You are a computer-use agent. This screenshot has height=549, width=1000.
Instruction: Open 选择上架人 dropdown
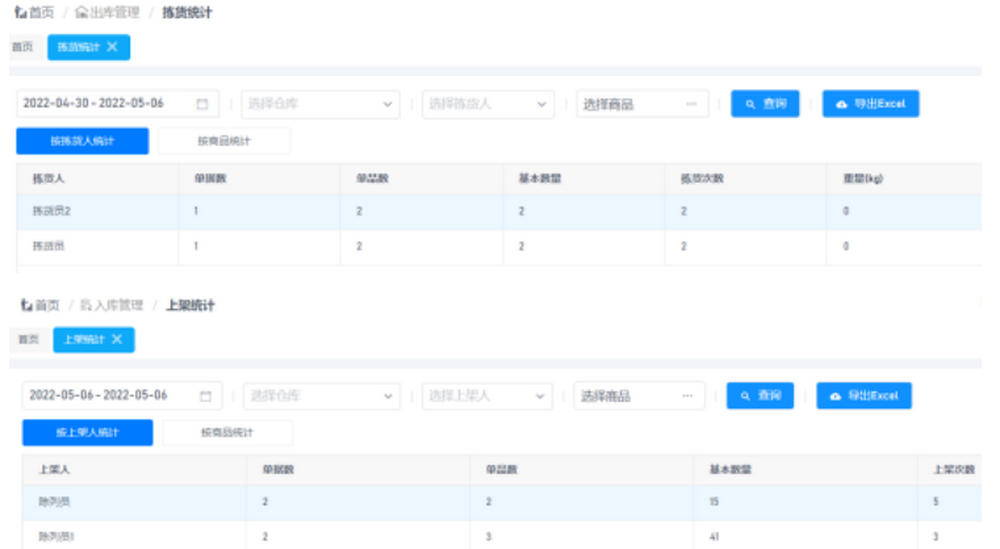(487, 396)
